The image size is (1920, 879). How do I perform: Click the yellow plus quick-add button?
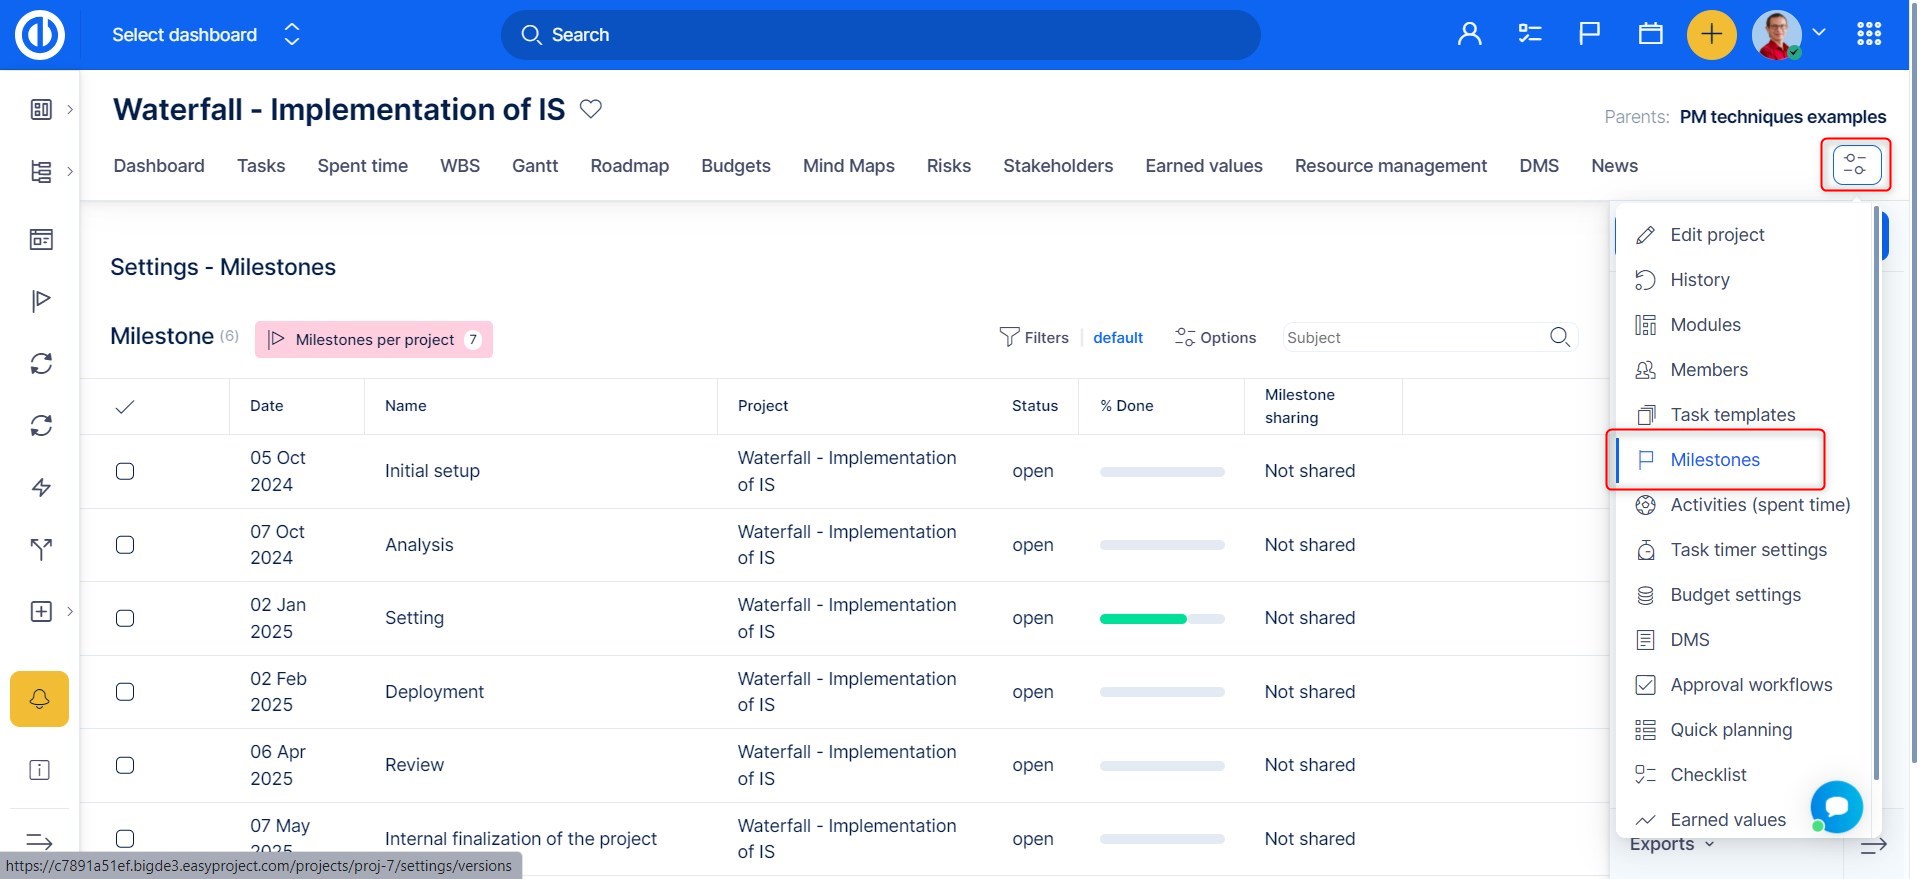[x=1711, y=35]
